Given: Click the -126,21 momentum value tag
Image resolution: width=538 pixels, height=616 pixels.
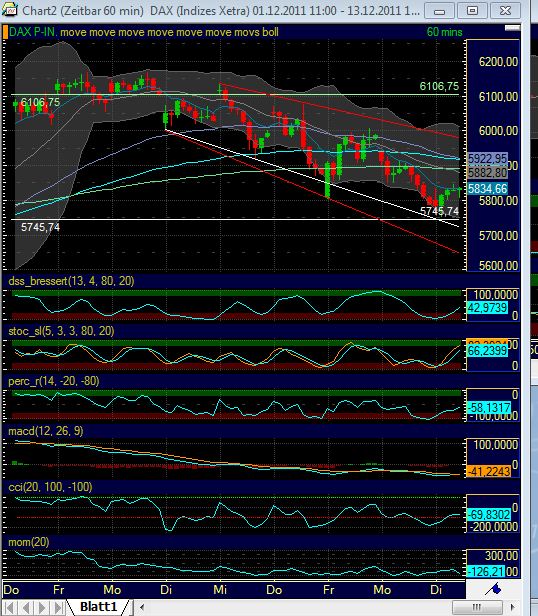Looking at the screenshot, I should pos(486,571).
